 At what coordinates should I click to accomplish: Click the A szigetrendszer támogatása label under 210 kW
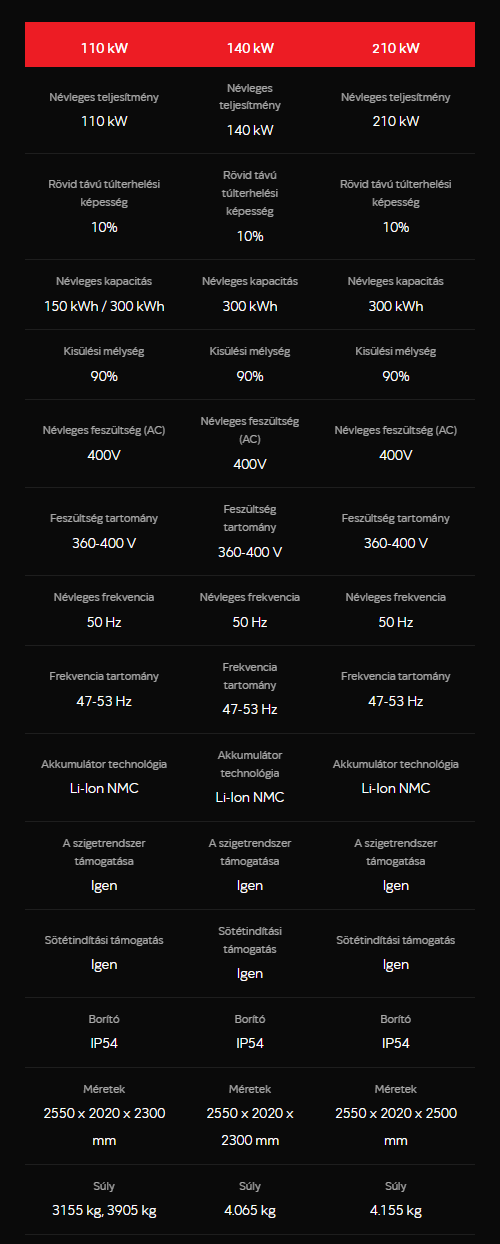point(396,852)
